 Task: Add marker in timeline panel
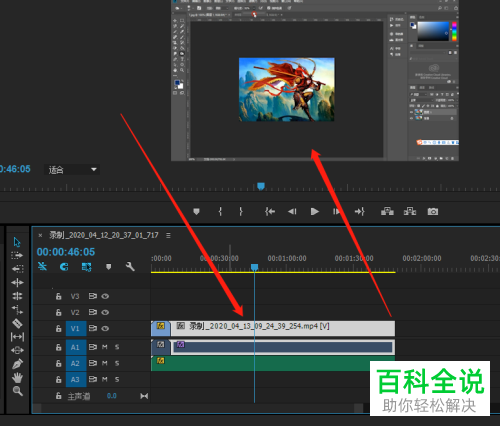coord(108,267)
